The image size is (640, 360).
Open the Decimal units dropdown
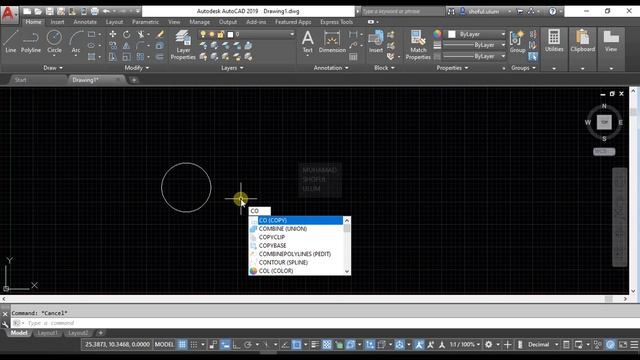542,345
